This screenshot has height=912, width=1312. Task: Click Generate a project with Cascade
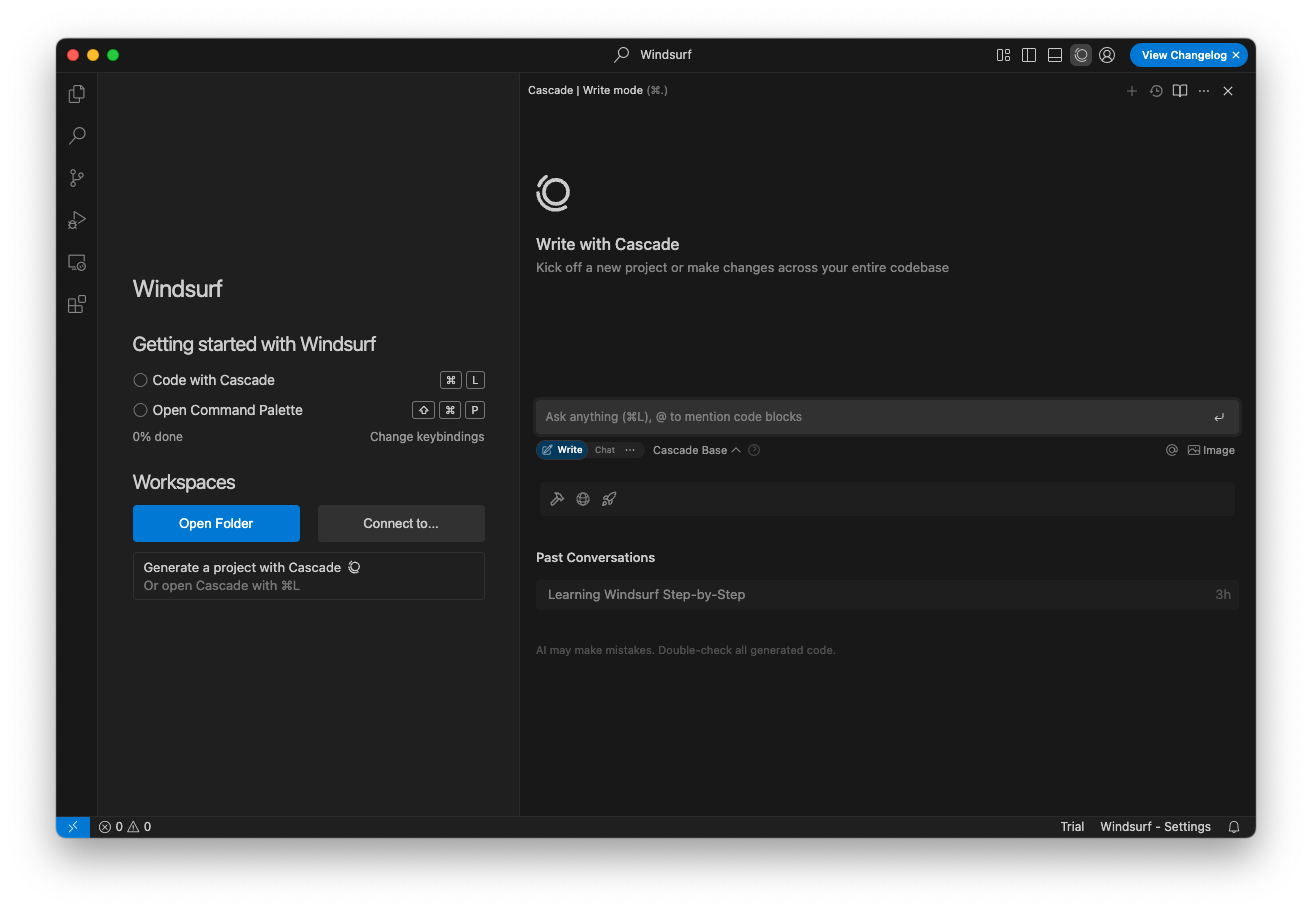[309, 576]
